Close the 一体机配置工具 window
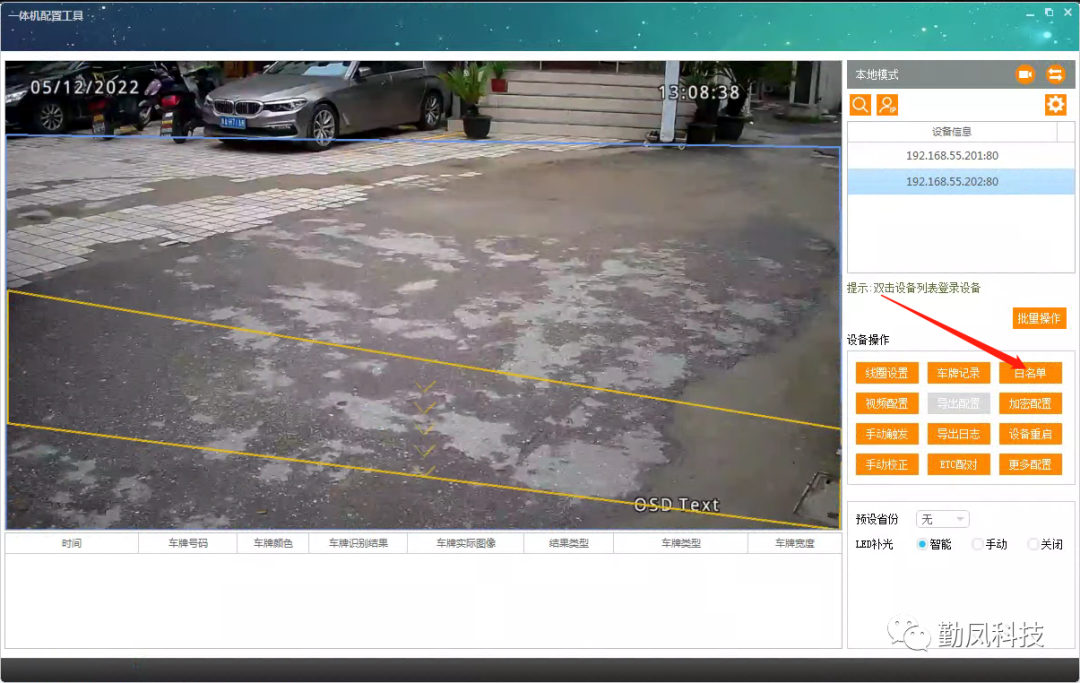 point(1068,12)
